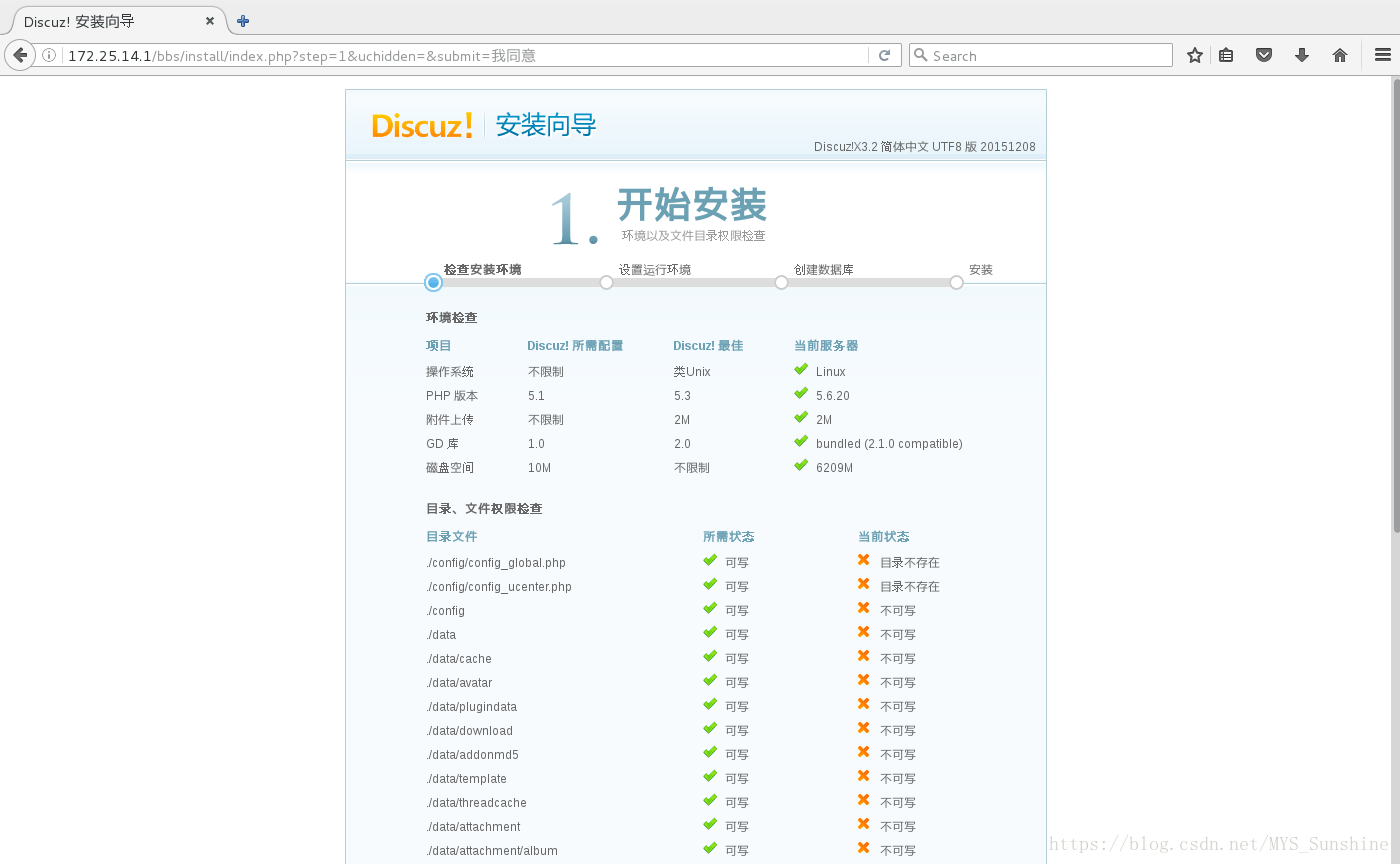1400x864 pixels.
Task: Focus the Search input box
Action: [1041, 56]
